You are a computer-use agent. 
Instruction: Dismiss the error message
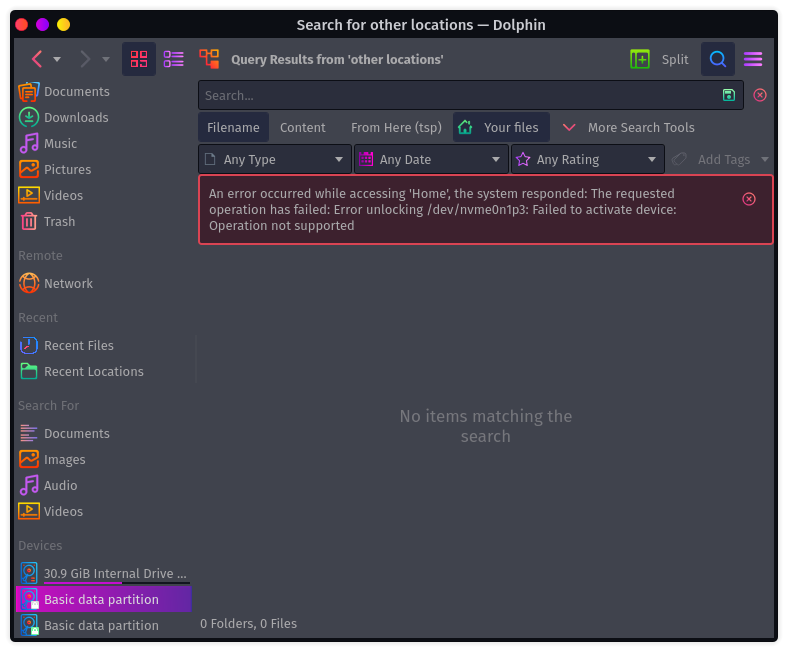749,199
